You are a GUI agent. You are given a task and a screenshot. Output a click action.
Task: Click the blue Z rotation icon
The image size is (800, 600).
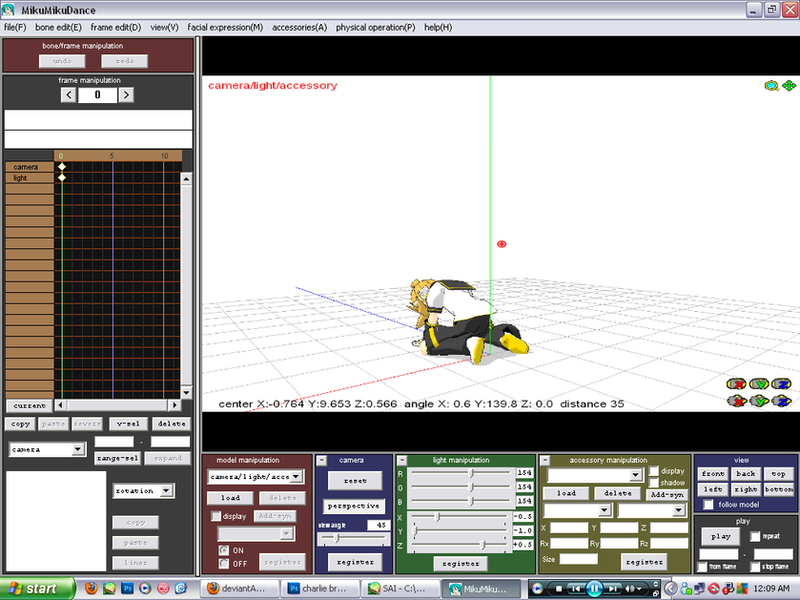781,384
